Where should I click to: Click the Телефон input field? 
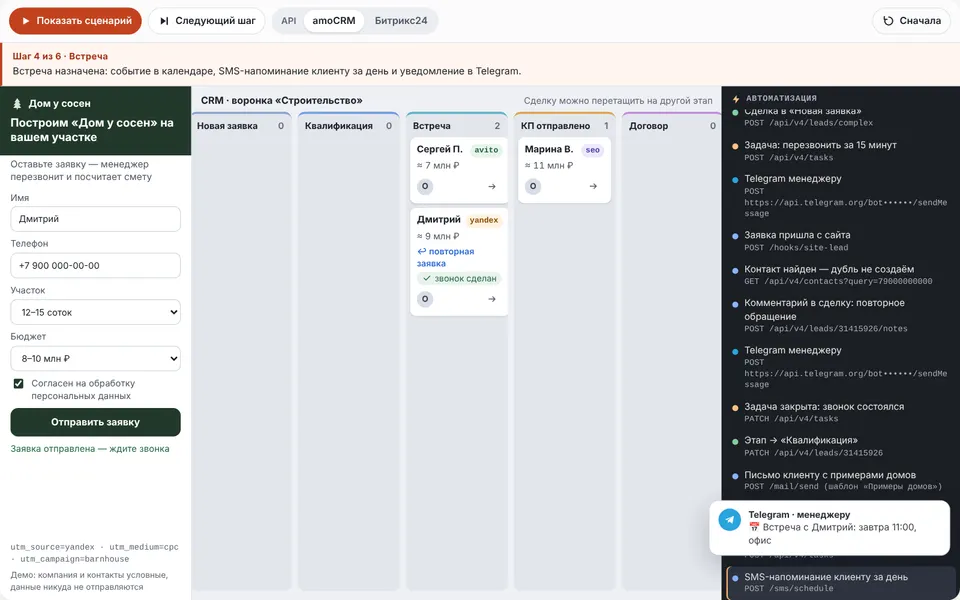click(x=96, y=266)
